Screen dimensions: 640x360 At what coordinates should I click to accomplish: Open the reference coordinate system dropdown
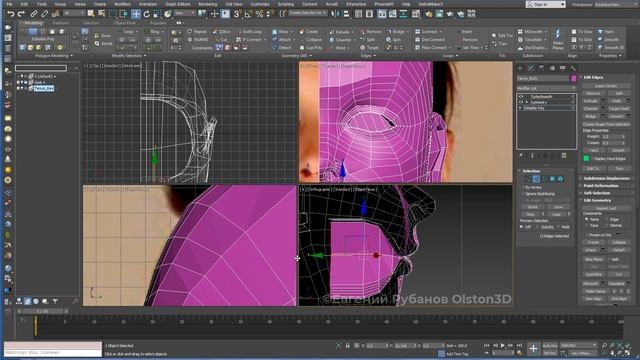(x=185, y=13)
